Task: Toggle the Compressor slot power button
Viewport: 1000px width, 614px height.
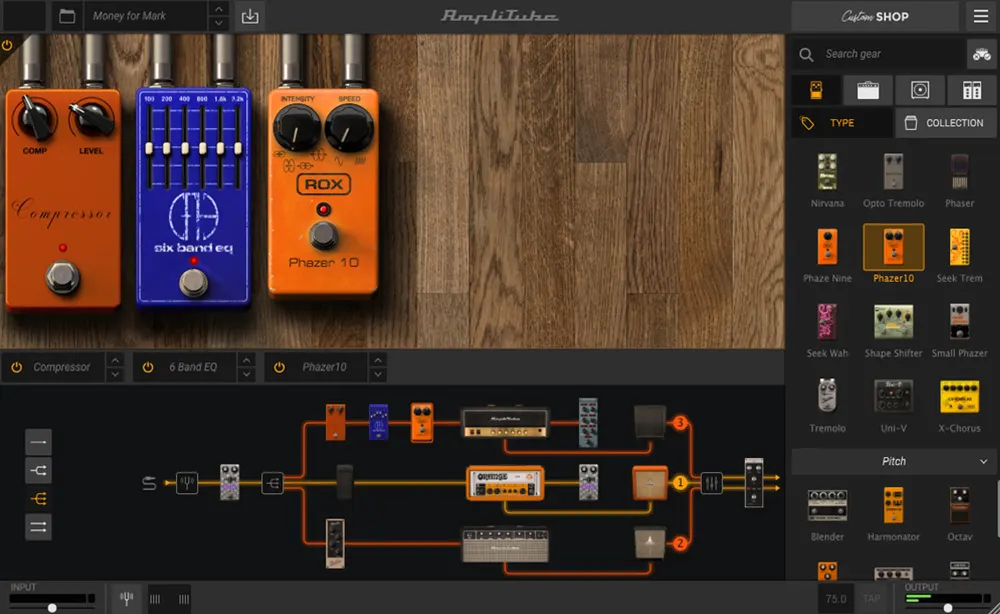Action: tap(17, 367)
